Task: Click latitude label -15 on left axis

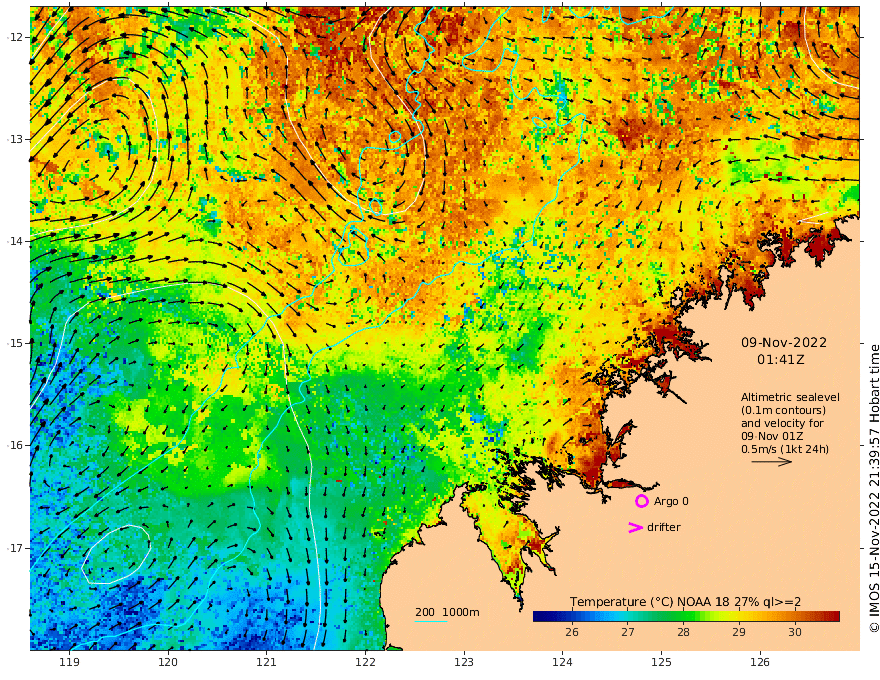Action: [15, 343]
